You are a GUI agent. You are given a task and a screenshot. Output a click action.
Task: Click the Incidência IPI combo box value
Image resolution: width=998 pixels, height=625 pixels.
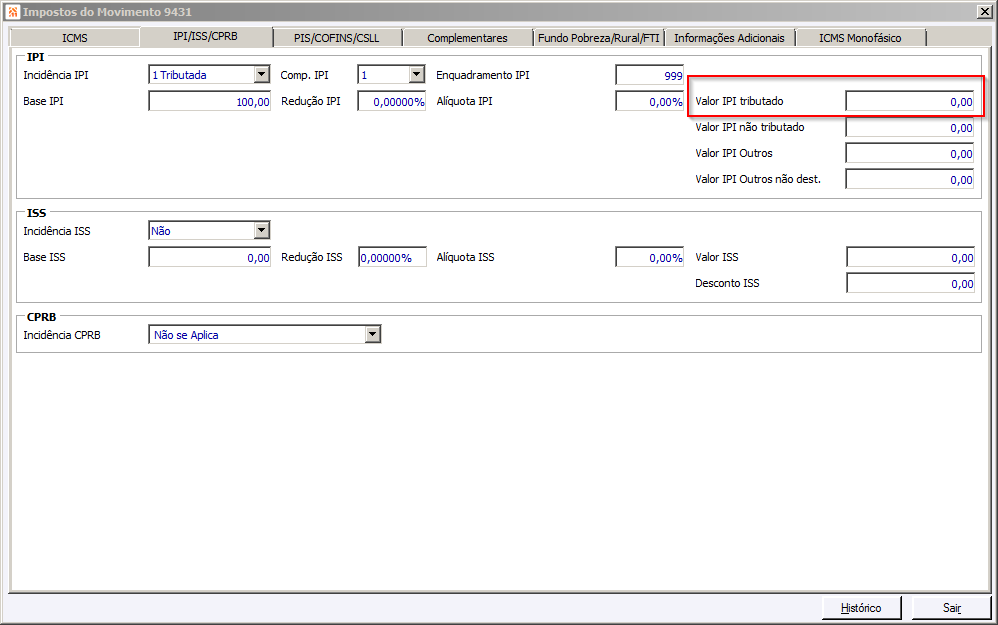coord(201,75)
